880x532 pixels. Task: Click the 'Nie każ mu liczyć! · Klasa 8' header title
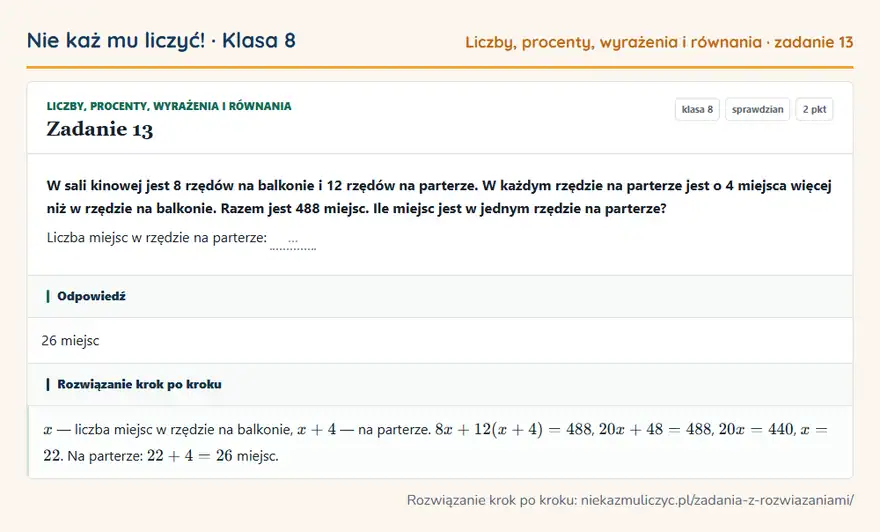pos(161,41)
